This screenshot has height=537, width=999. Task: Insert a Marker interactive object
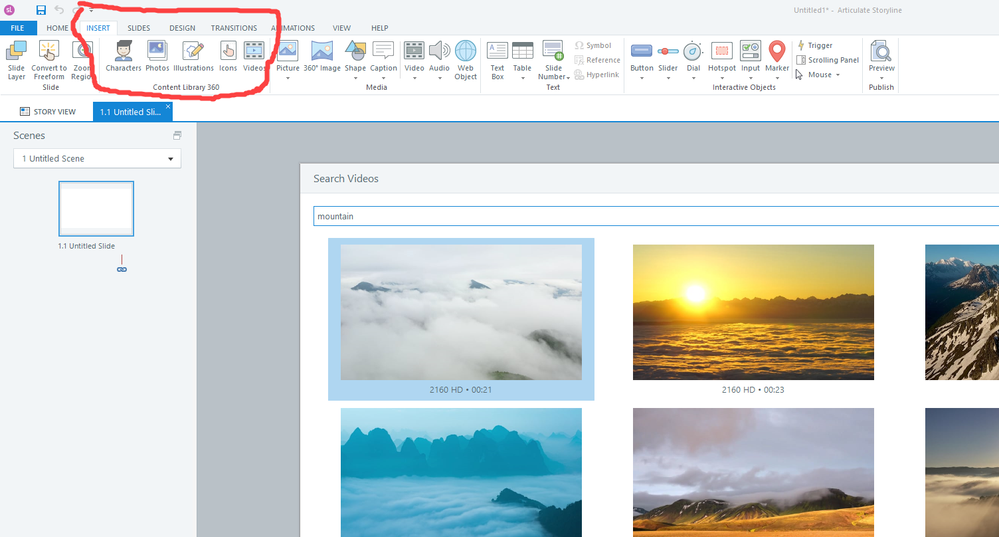777,56
